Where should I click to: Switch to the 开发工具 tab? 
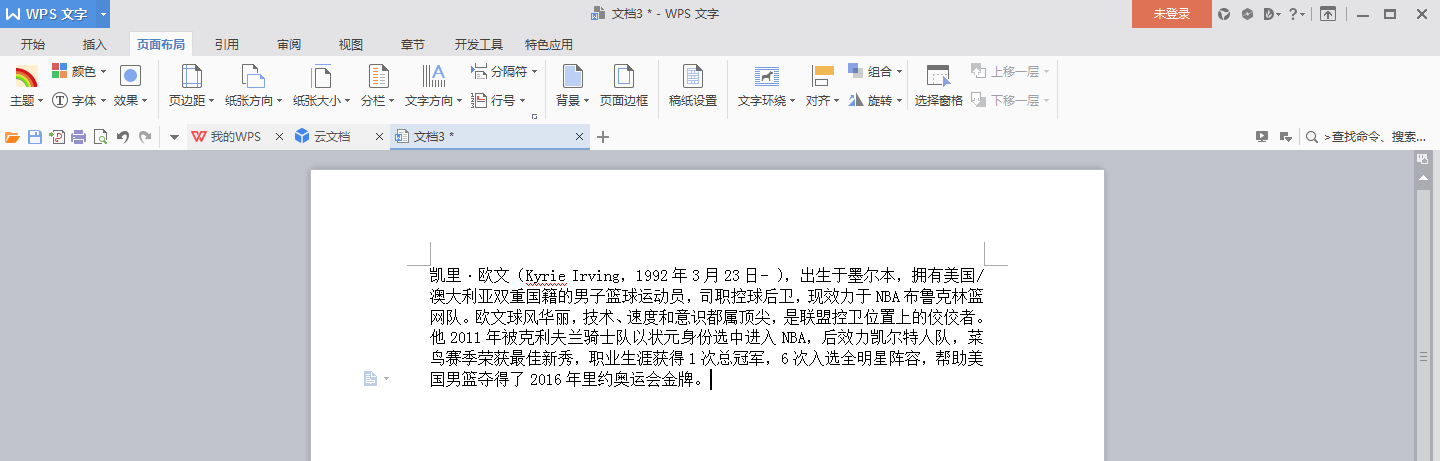pyautogui.click(x=479, y=44)
